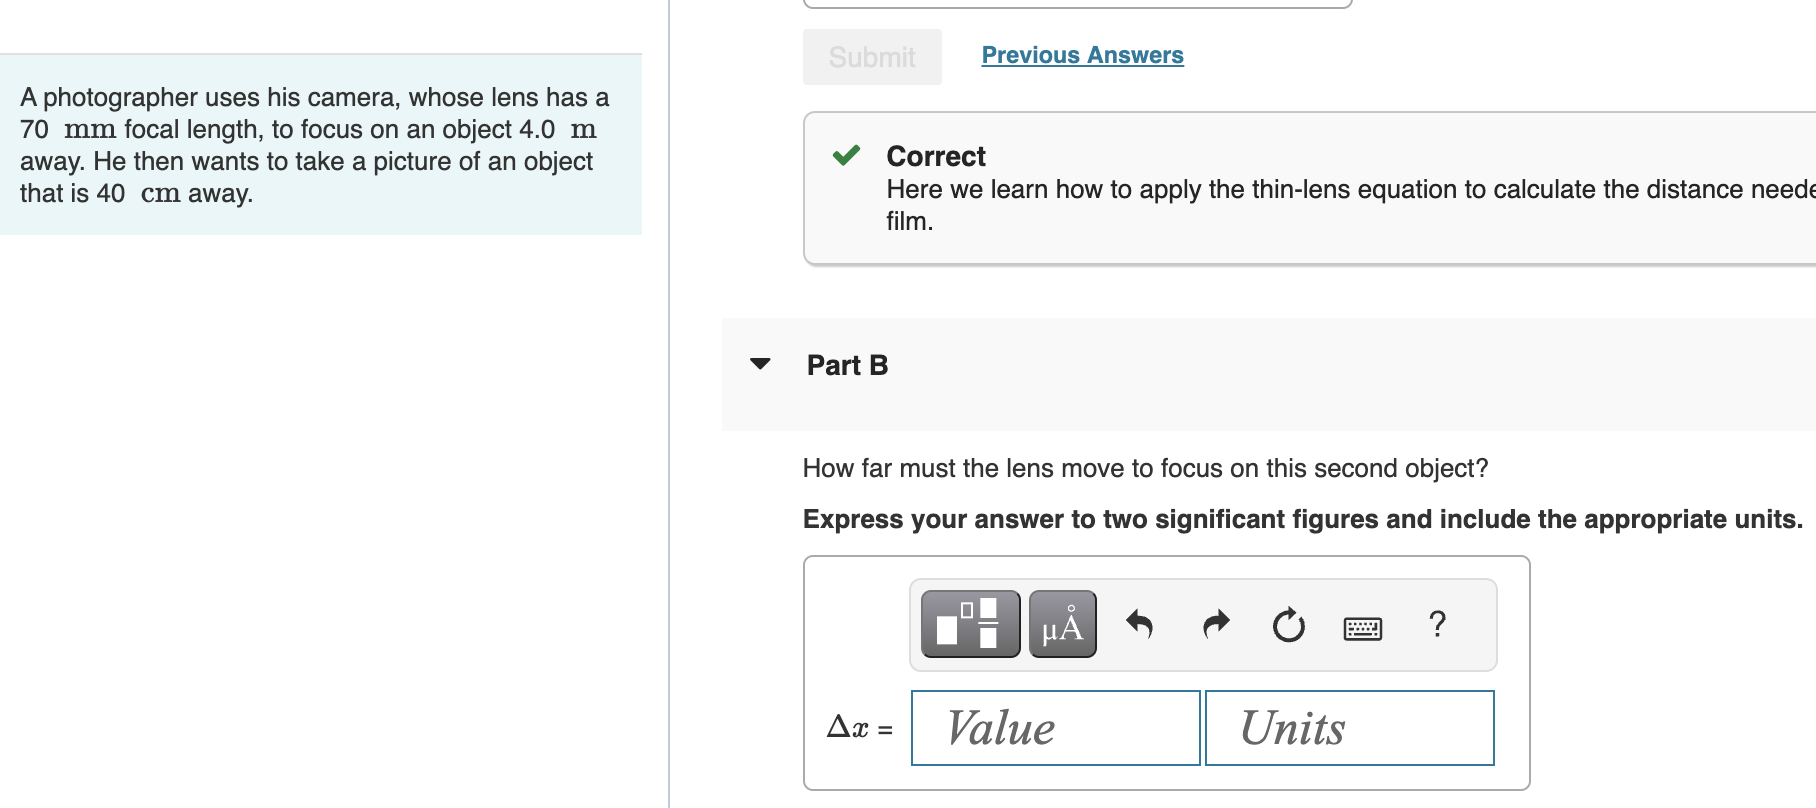Click into the Value input field
The image size is (1816, 808).
(1055, 728)
